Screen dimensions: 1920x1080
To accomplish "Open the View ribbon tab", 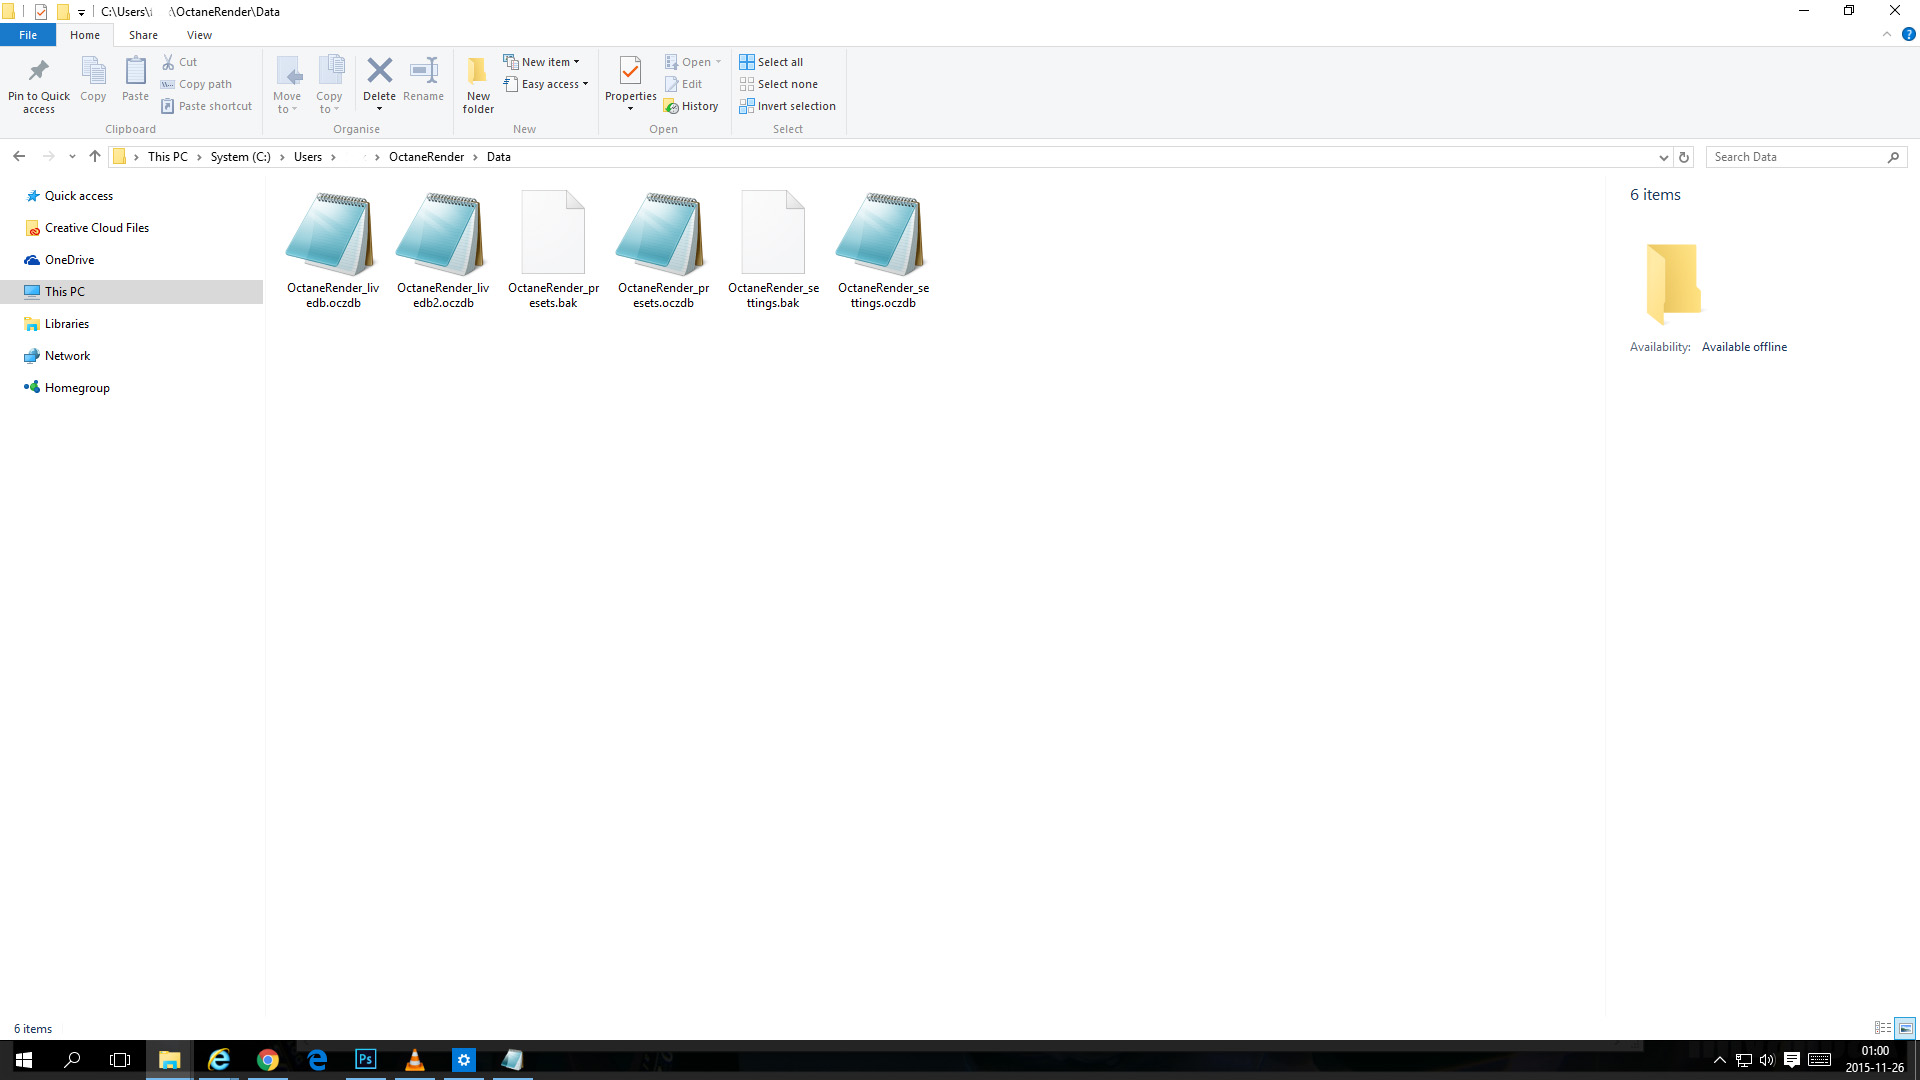I will (x=199, y=35).
